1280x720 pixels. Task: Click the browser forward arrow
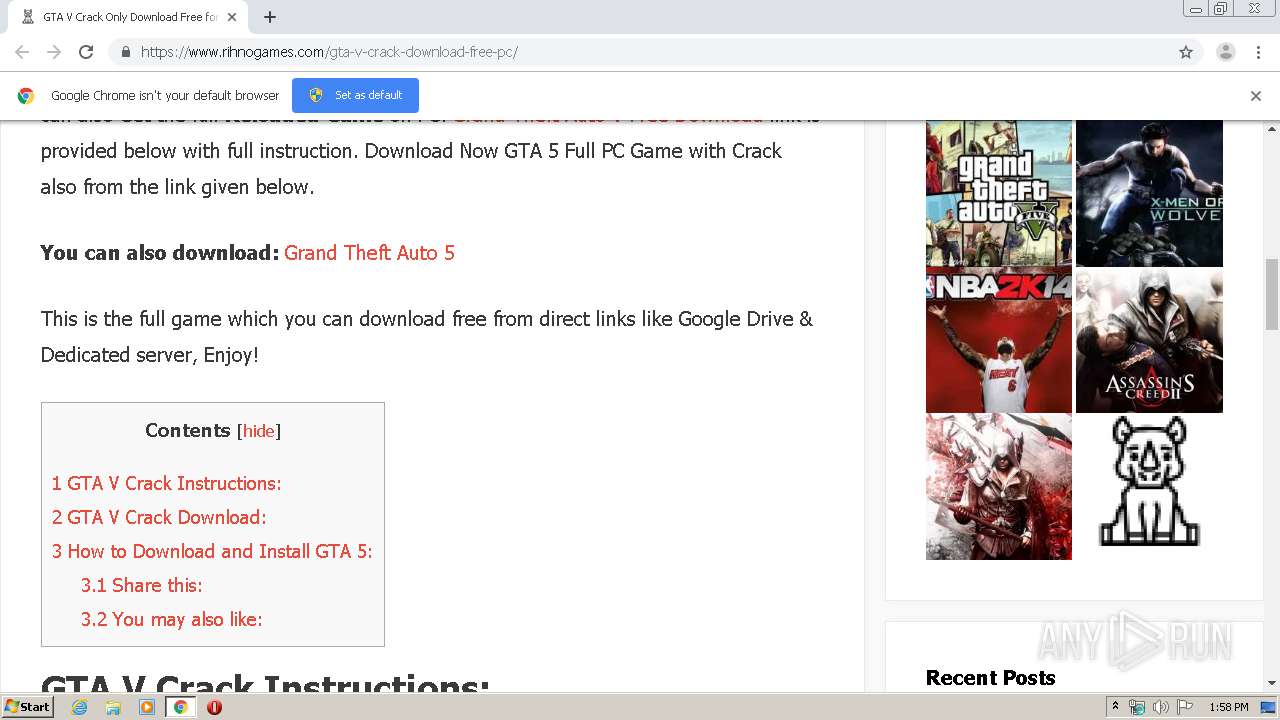54,52
